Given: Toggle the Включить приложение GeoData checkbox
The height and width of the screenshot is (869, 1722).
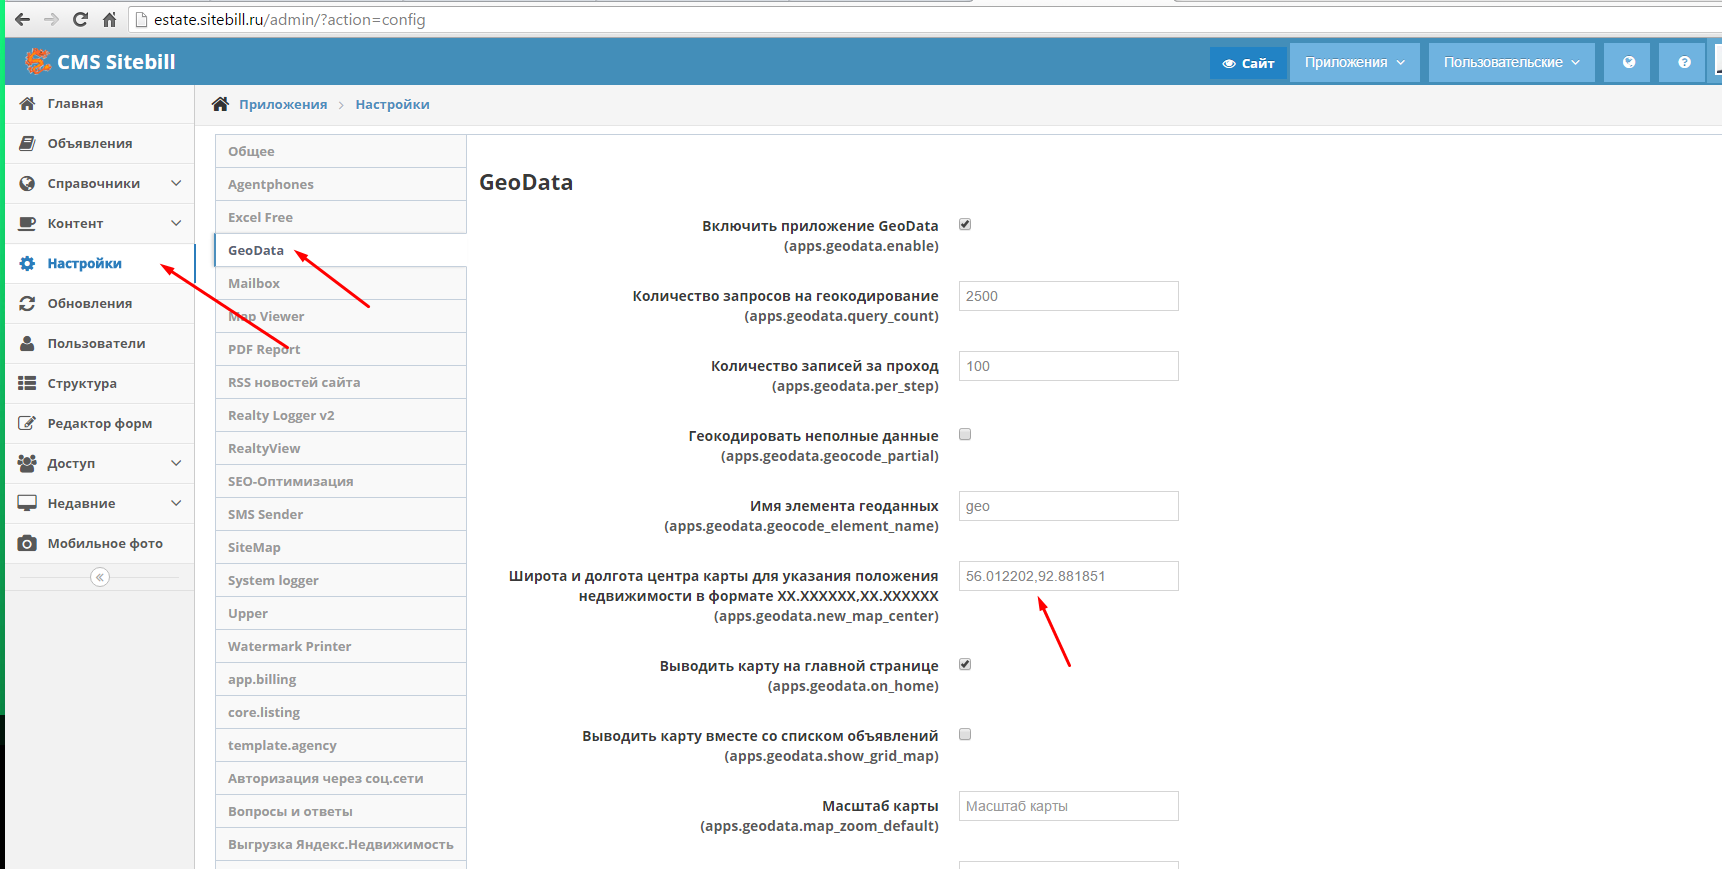Looking at the screenshot, I should point(965,224).
